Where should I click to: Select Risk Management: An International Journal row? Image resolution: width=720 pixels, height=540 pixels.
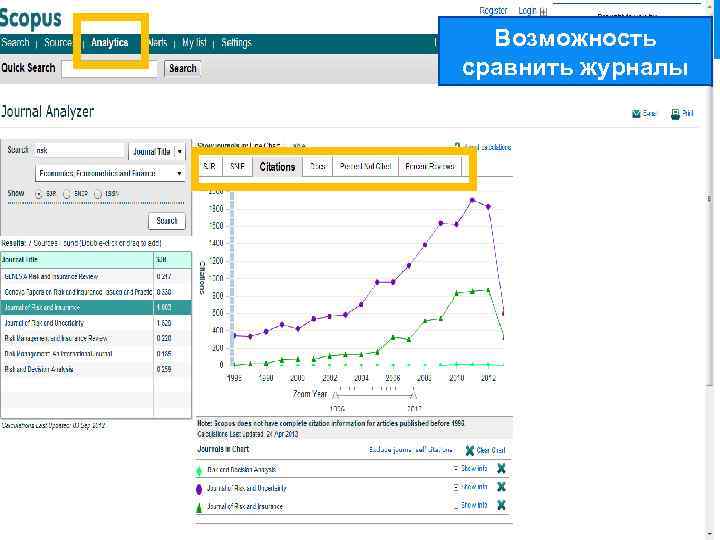(96, 354)
